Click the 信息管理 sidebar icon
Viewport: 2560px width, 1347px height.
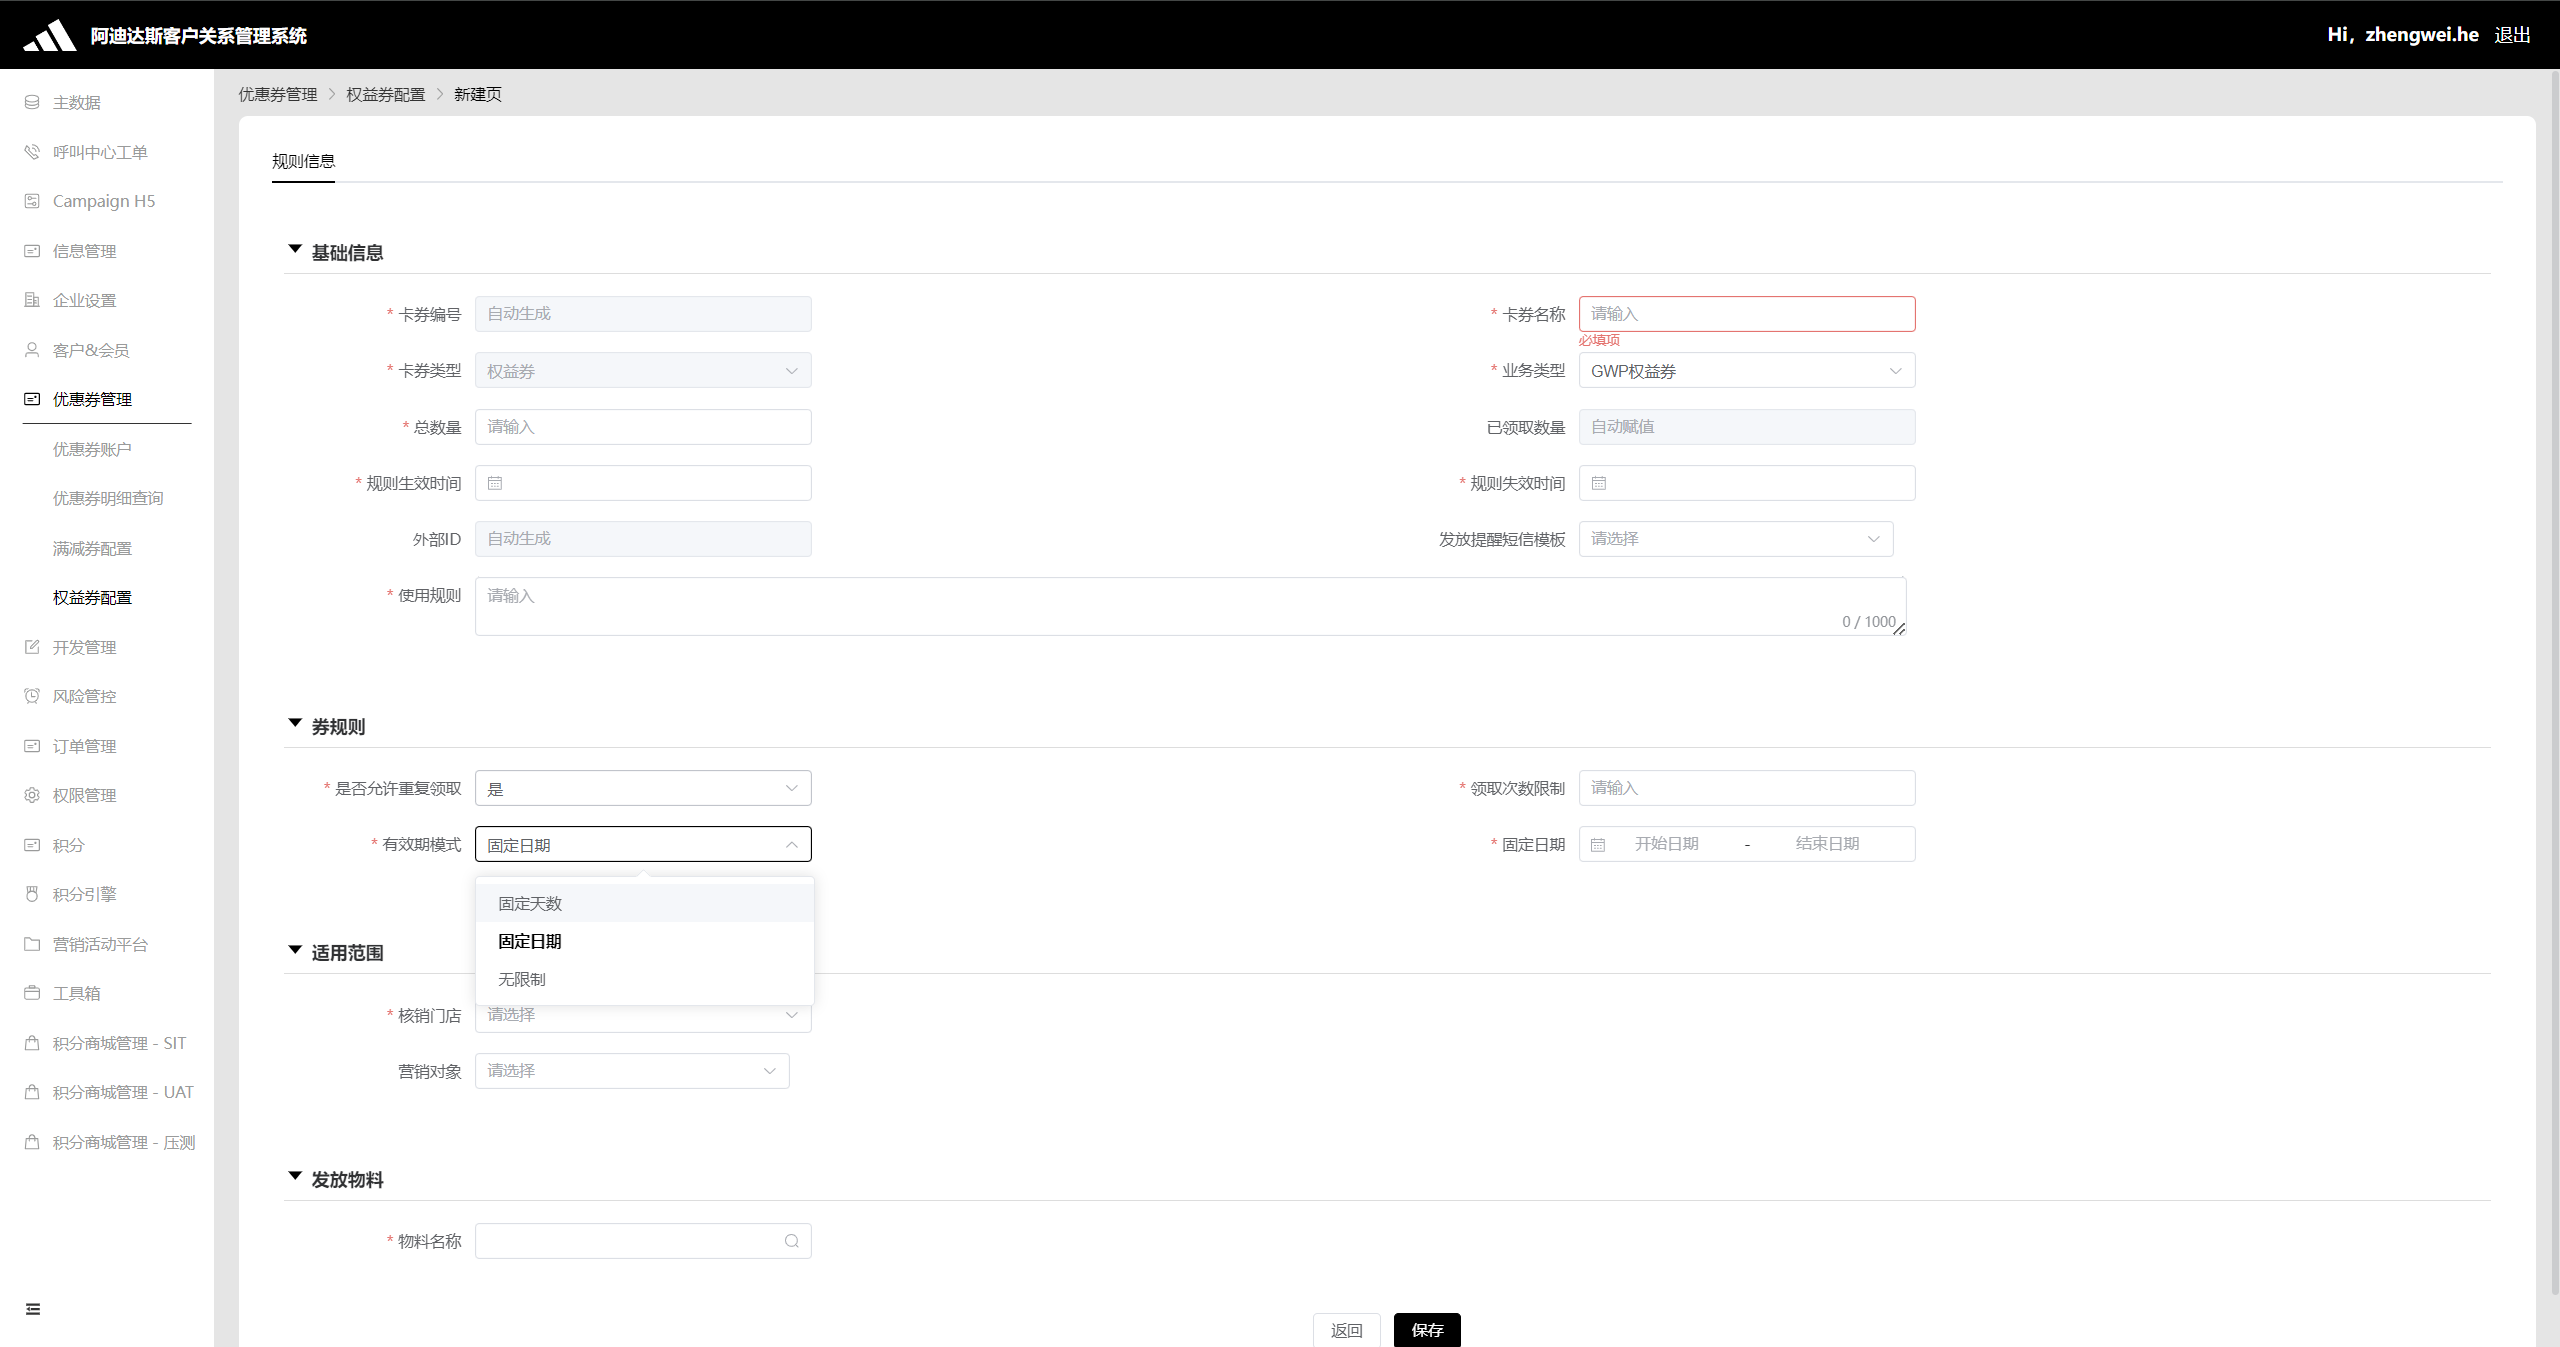coord(32,251)
